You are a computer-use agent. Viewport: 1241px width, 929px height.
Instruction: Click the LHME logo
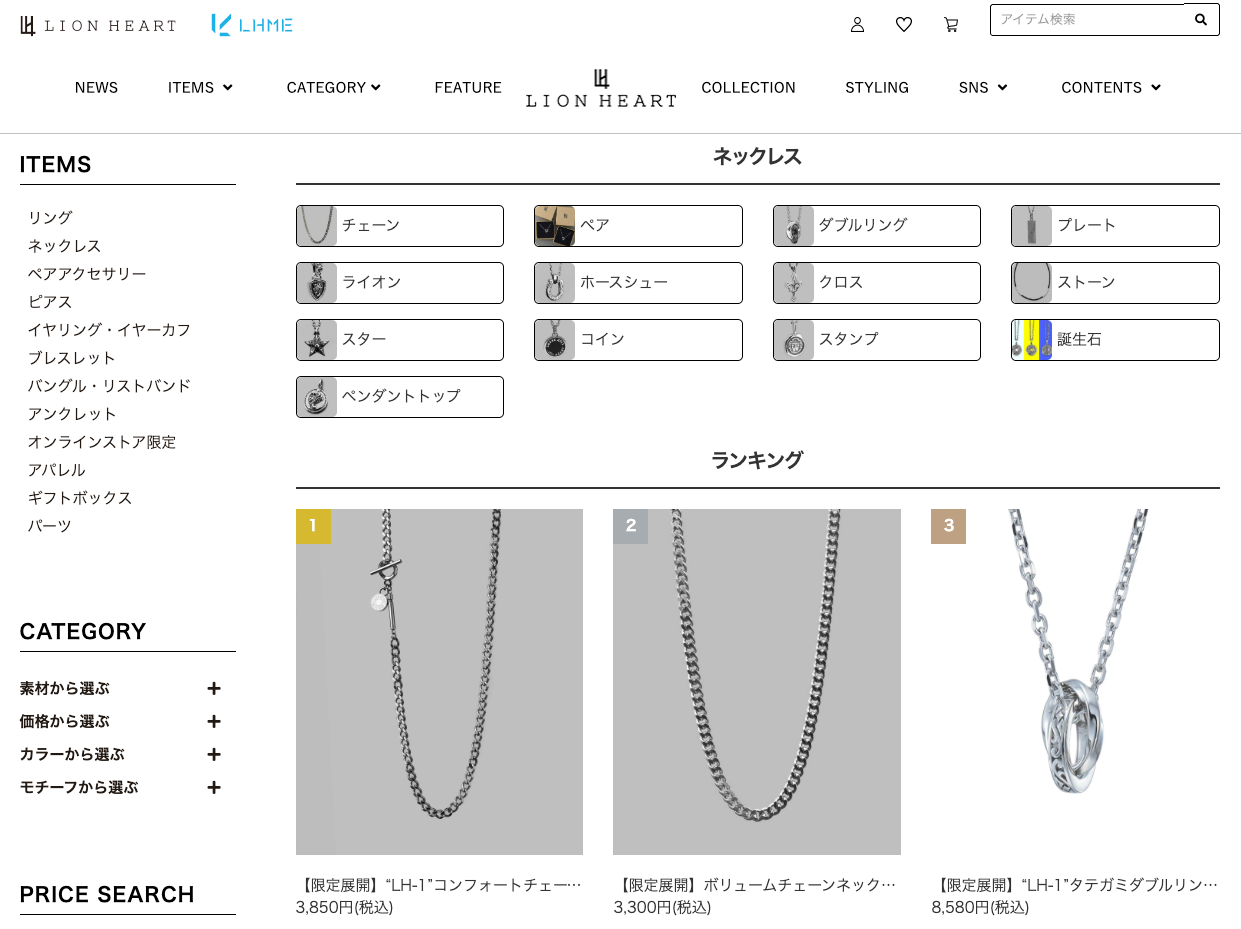[252, 25]
